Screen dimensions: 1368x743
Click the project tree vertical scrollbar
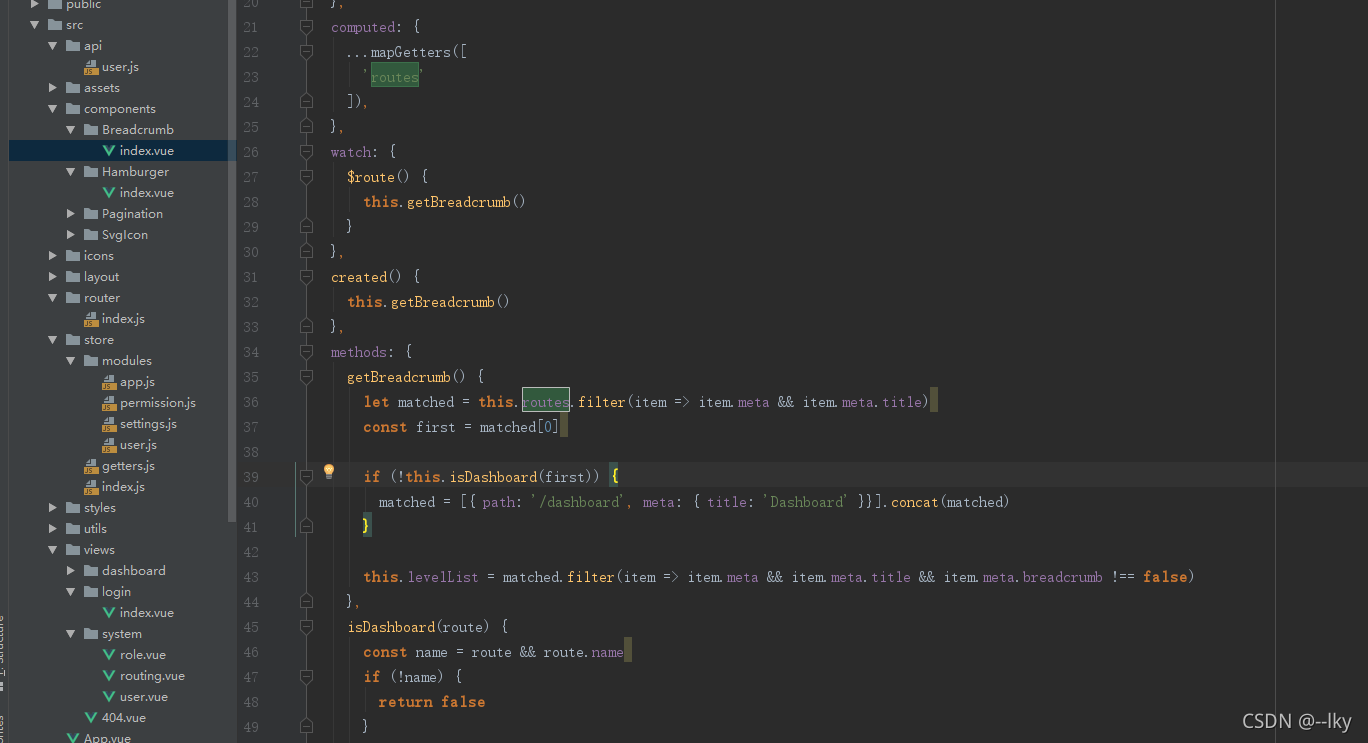tap(232, 260)
